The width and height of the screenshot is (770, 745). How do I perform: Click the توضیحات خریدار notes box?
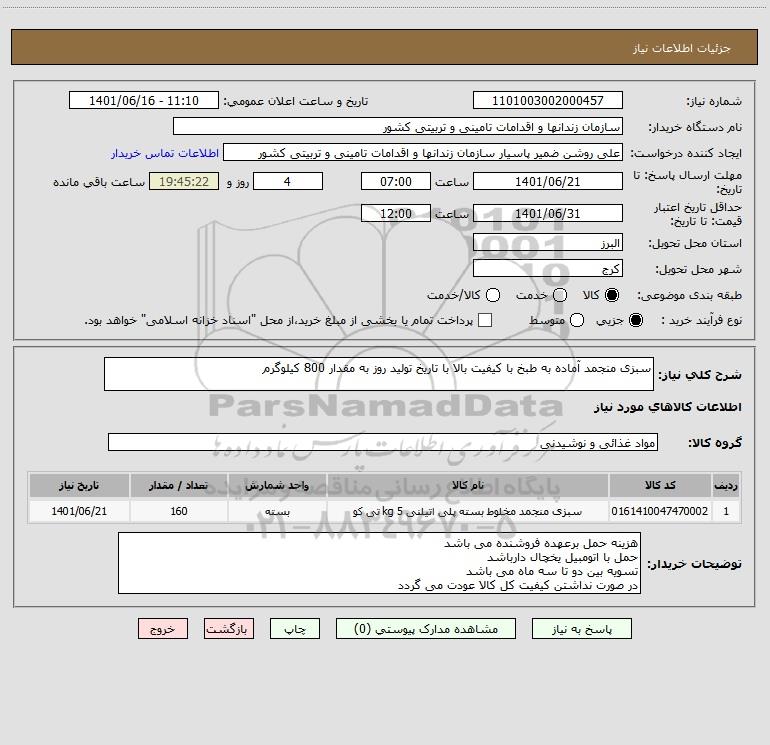coord(379,563)
